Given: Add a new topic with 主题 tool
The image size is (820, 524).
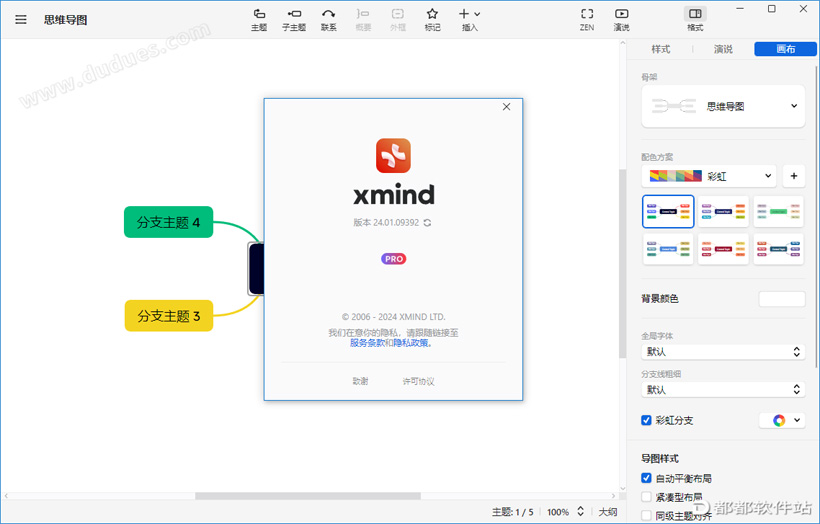Looking at the screenshot, I should click(x=259, y=20).
